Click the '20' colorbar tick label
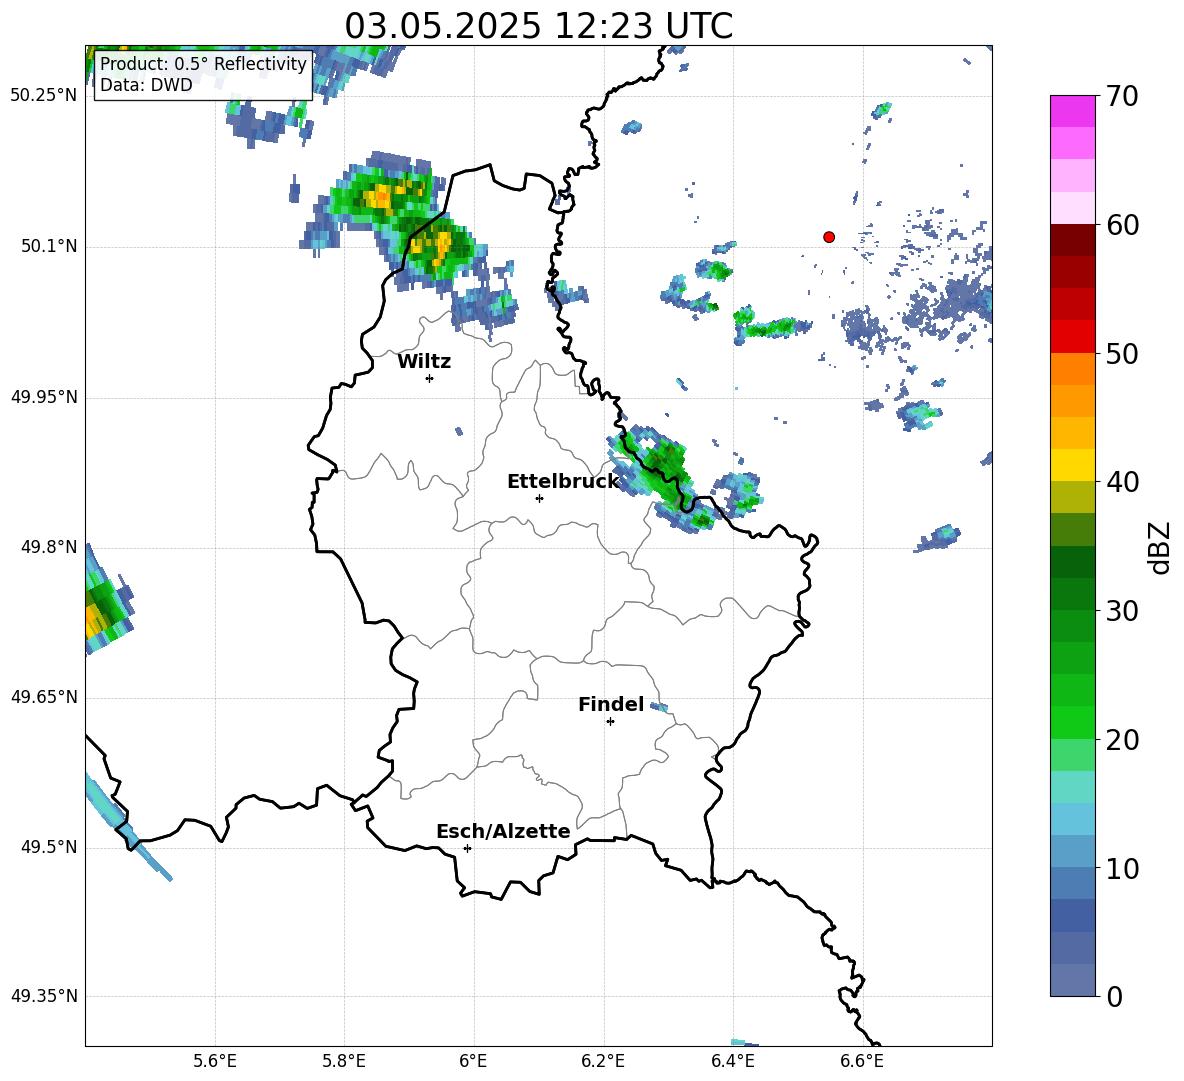Image resolution: width=1184 pixels, height=1081 pixels. (1122, 740)
